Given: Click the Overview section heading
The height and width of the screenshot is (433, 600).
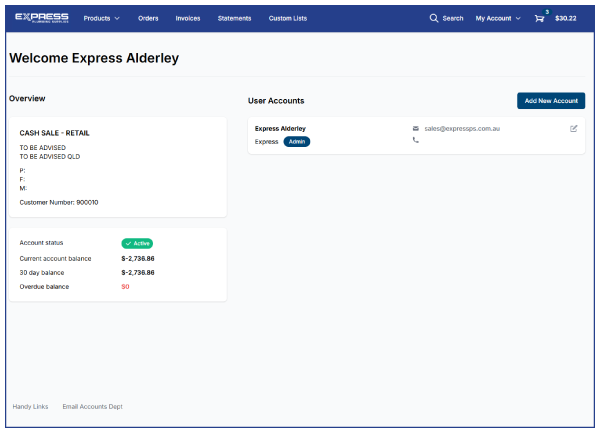Looking at the screenshot, I should pyautogui.click(x=27, y=98).
